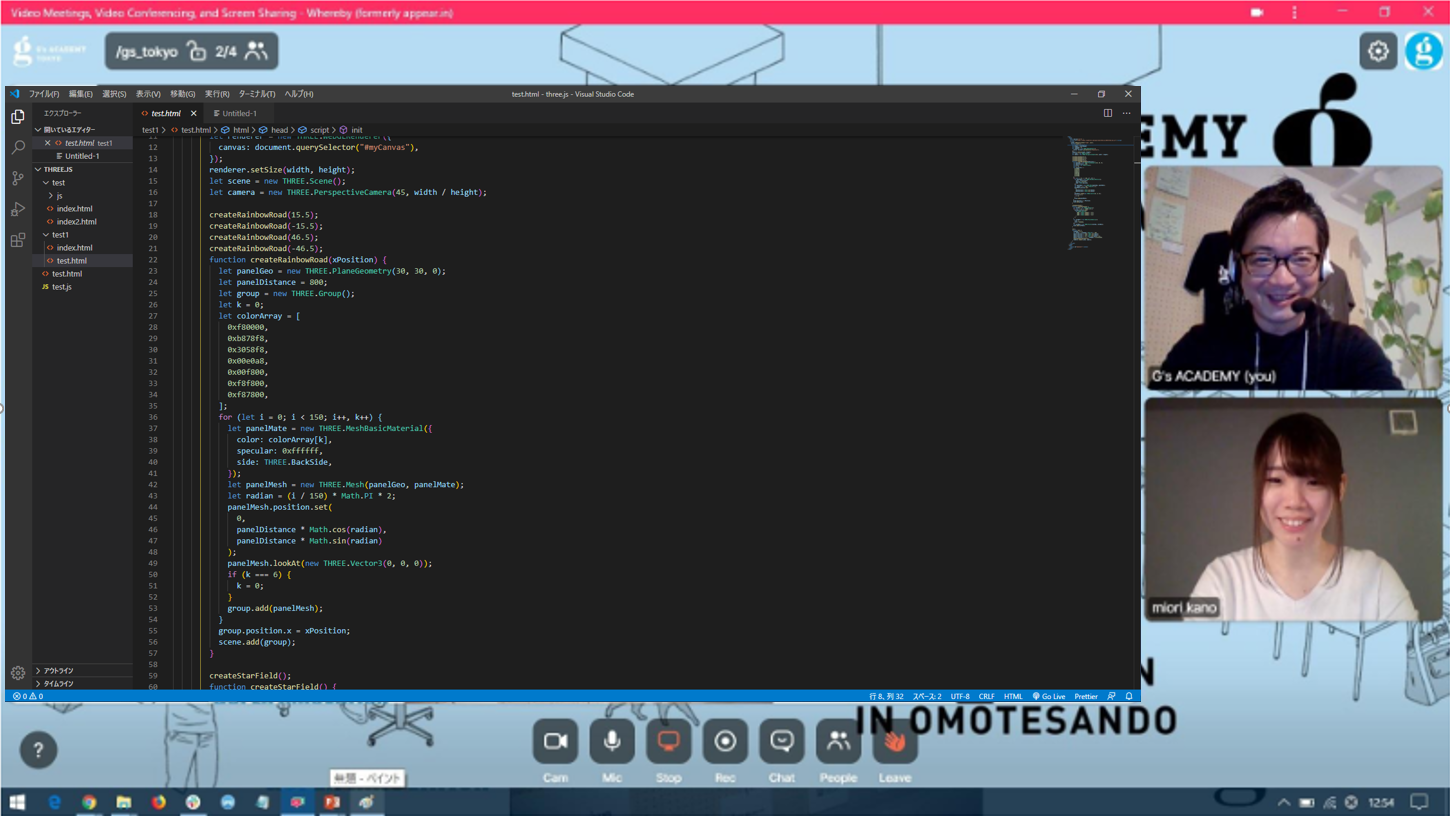This screenshot has width=1450, height=816.
Task: Leave the meeting with Leave button
Action: (x=894, y=742)
